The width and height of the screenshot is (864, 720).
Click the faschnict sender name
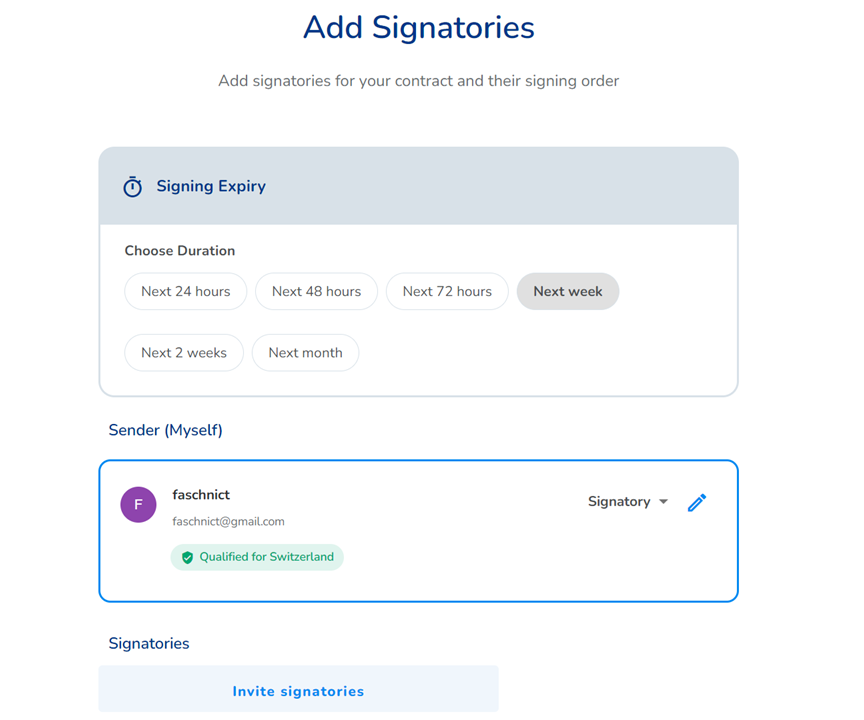[x=201, y=495]
